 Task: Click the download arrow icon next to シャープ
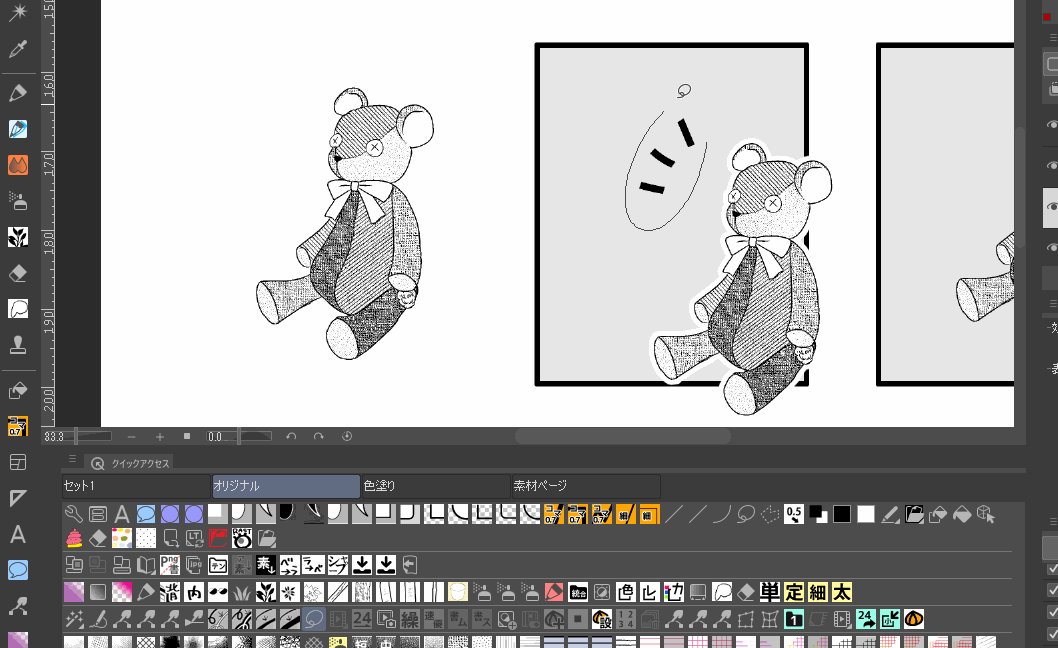[x=362, y=564]
